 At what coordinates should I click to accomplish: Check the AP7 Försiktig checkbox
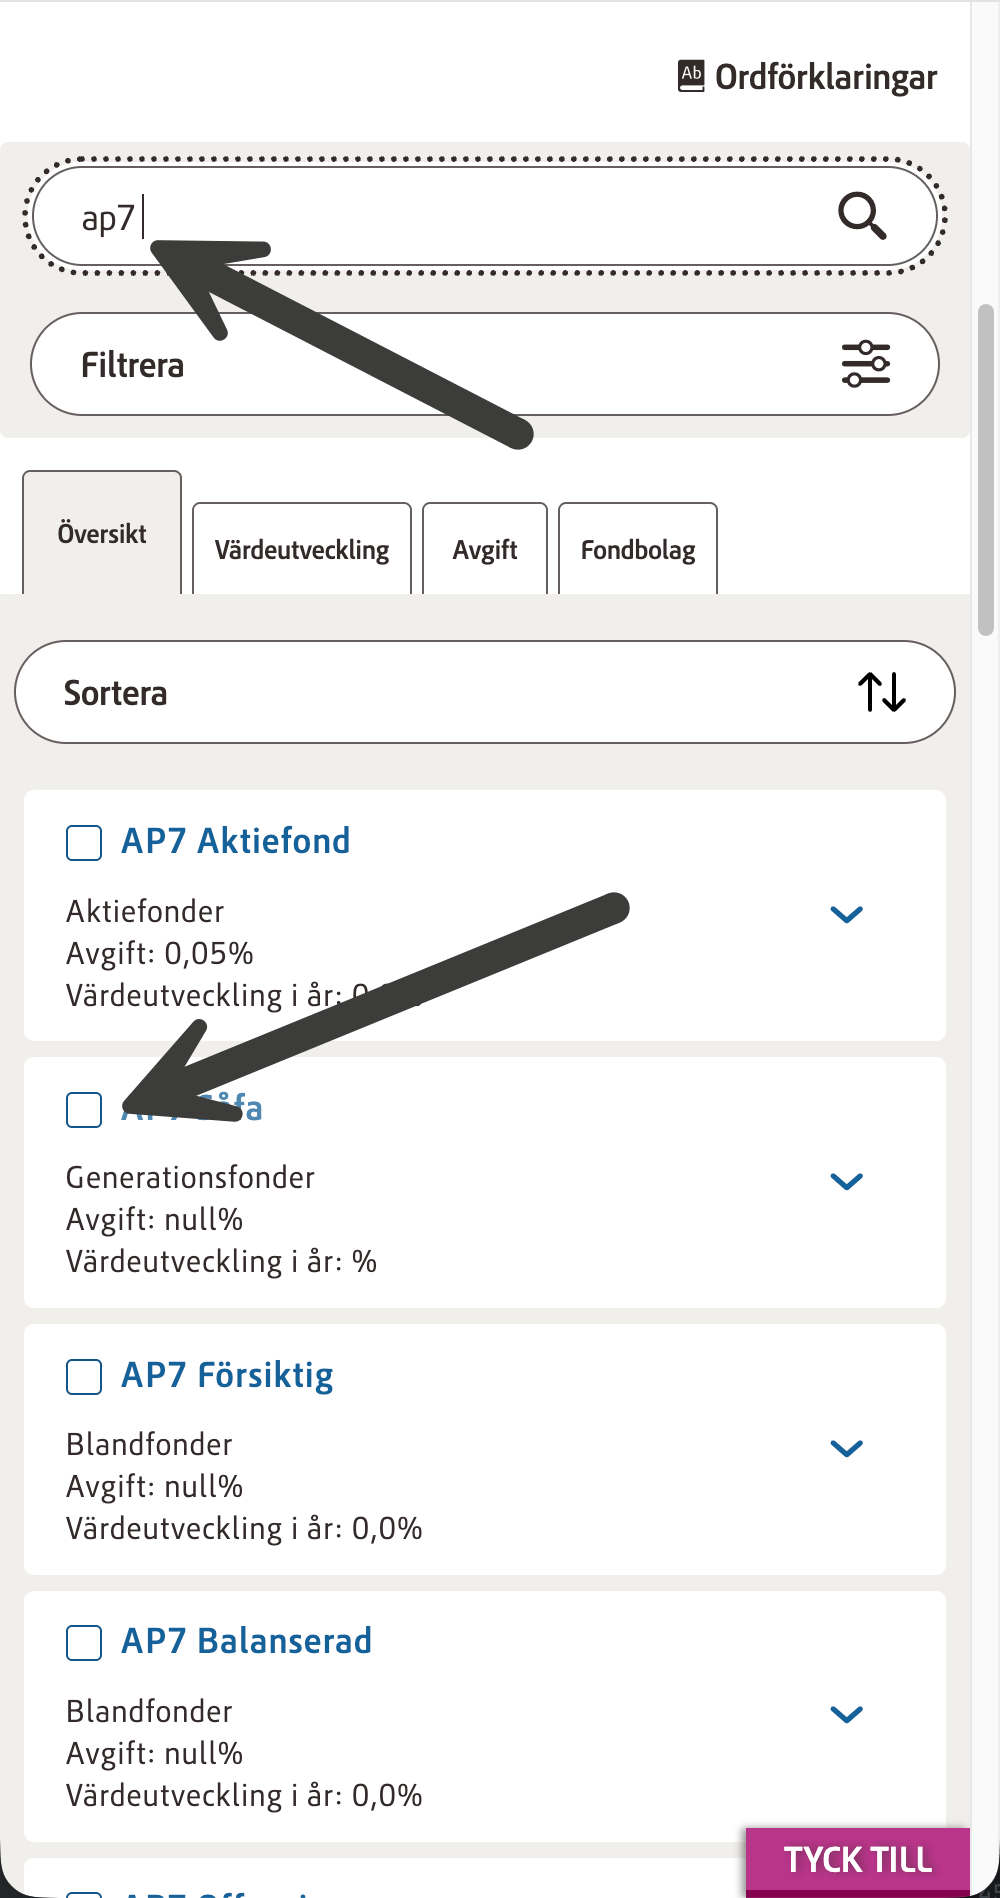pos(84,1376)
